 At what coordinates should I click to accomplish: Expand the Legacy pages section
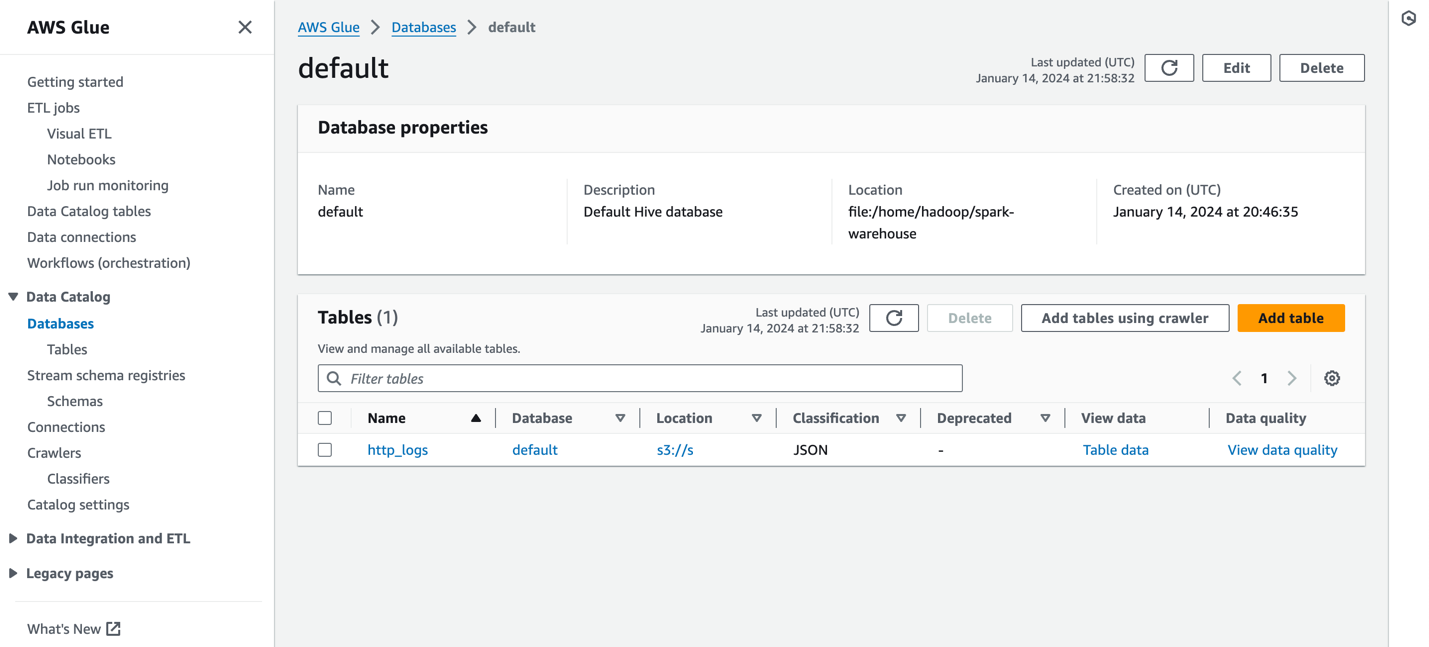tap(13, 574)
